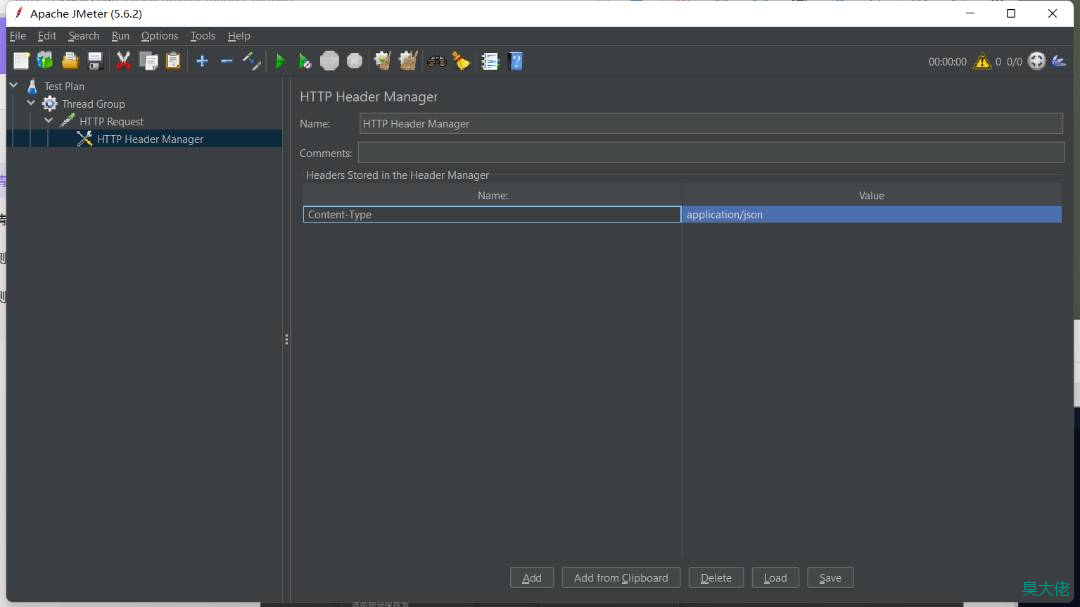Click the 00:00:00 elapsed time display
The image size is (1080, 607).
[947, 62]
